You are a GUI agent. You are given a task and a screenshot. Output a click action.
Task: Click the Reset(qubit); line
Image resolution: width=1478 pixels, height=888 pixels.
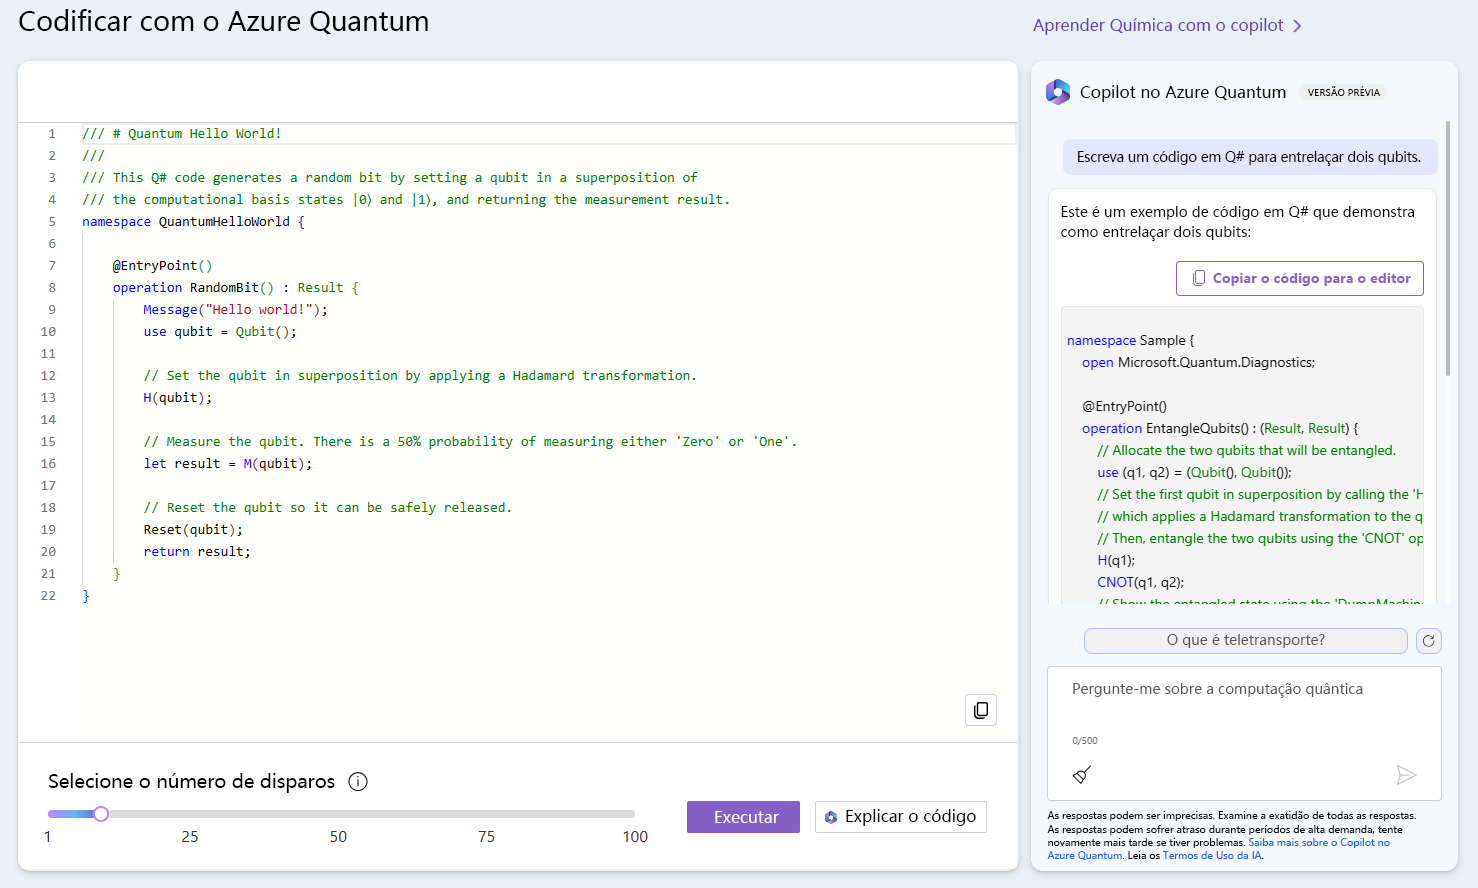(193, 530)
